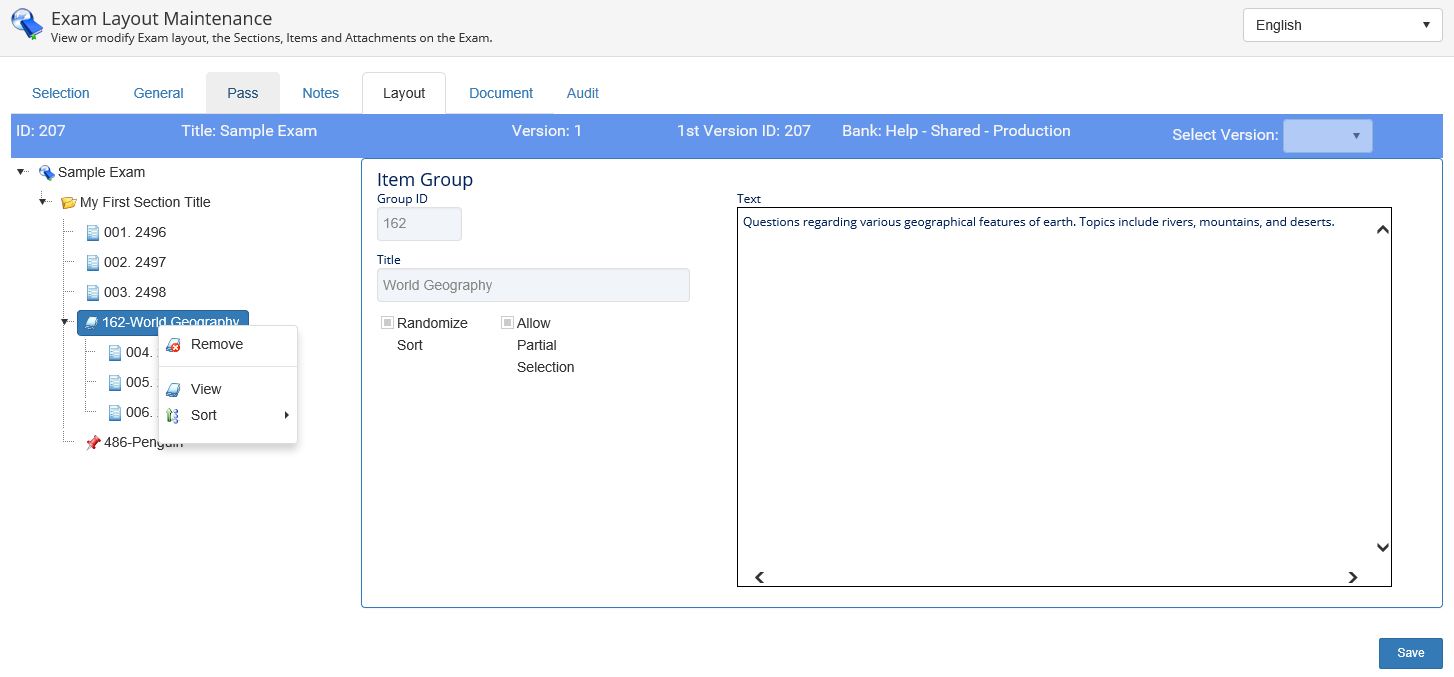Screen dimensions: 1454x677
Task: Click the Sample Exam root node icon
Action: [46, 173]
